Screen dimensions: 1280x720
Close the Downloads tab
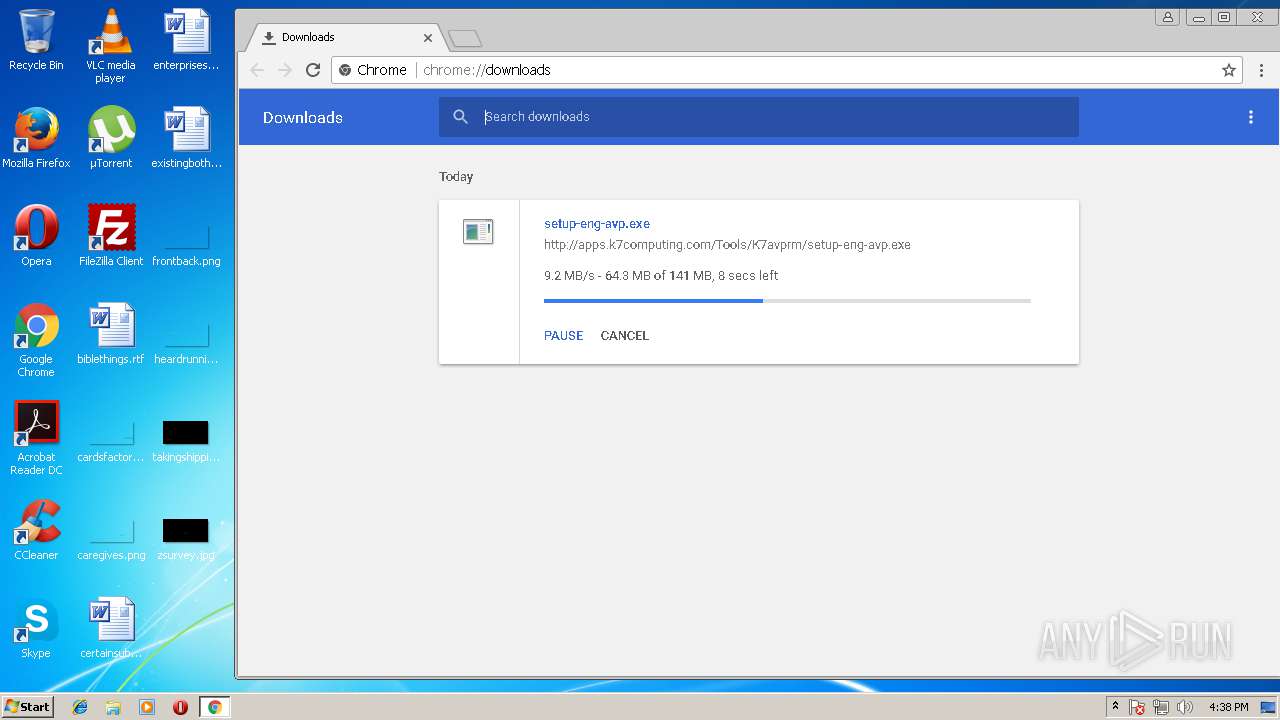point(428,38)
